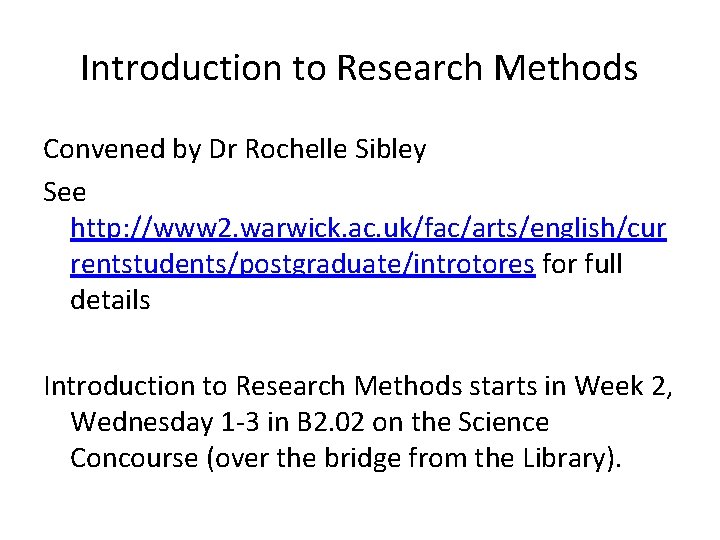Click the 'rentstudents/postgraduate/introtores' link portion
Image resolution: width=720 pixels, height=540 pixels.
coord(303,264)
